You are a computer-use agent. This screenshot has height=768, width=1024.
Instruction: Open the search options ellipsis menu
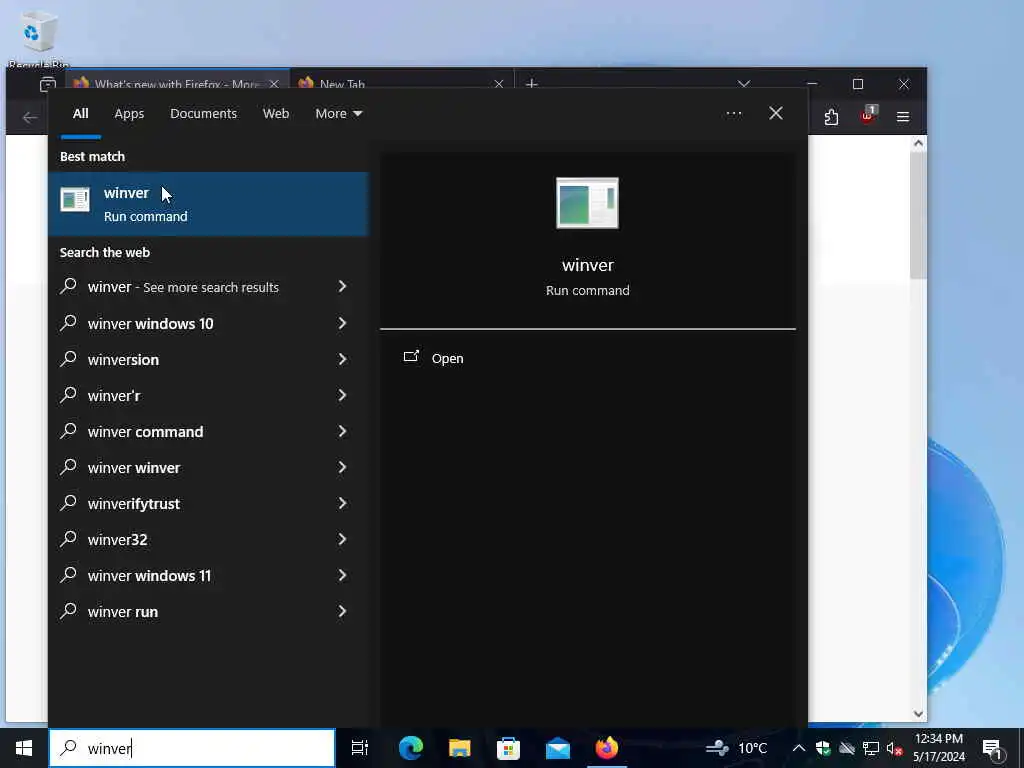pos(733,114)
